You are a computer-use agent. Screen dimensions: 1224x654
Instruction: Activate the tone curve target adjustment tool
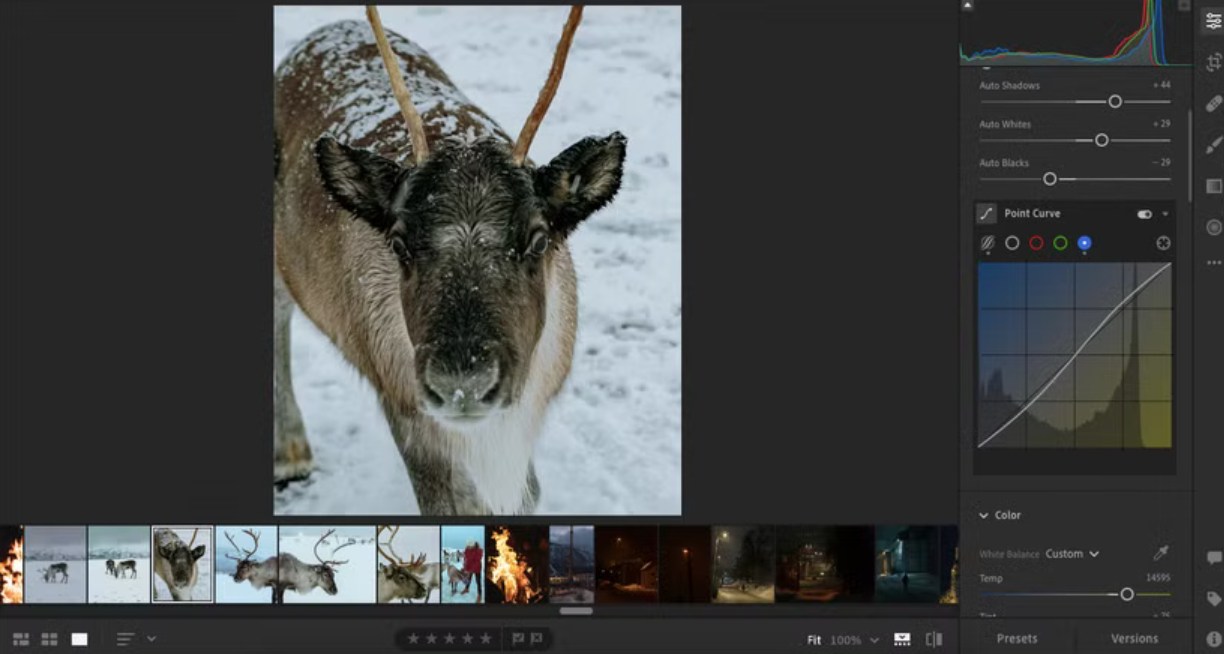pos(1163,243)
